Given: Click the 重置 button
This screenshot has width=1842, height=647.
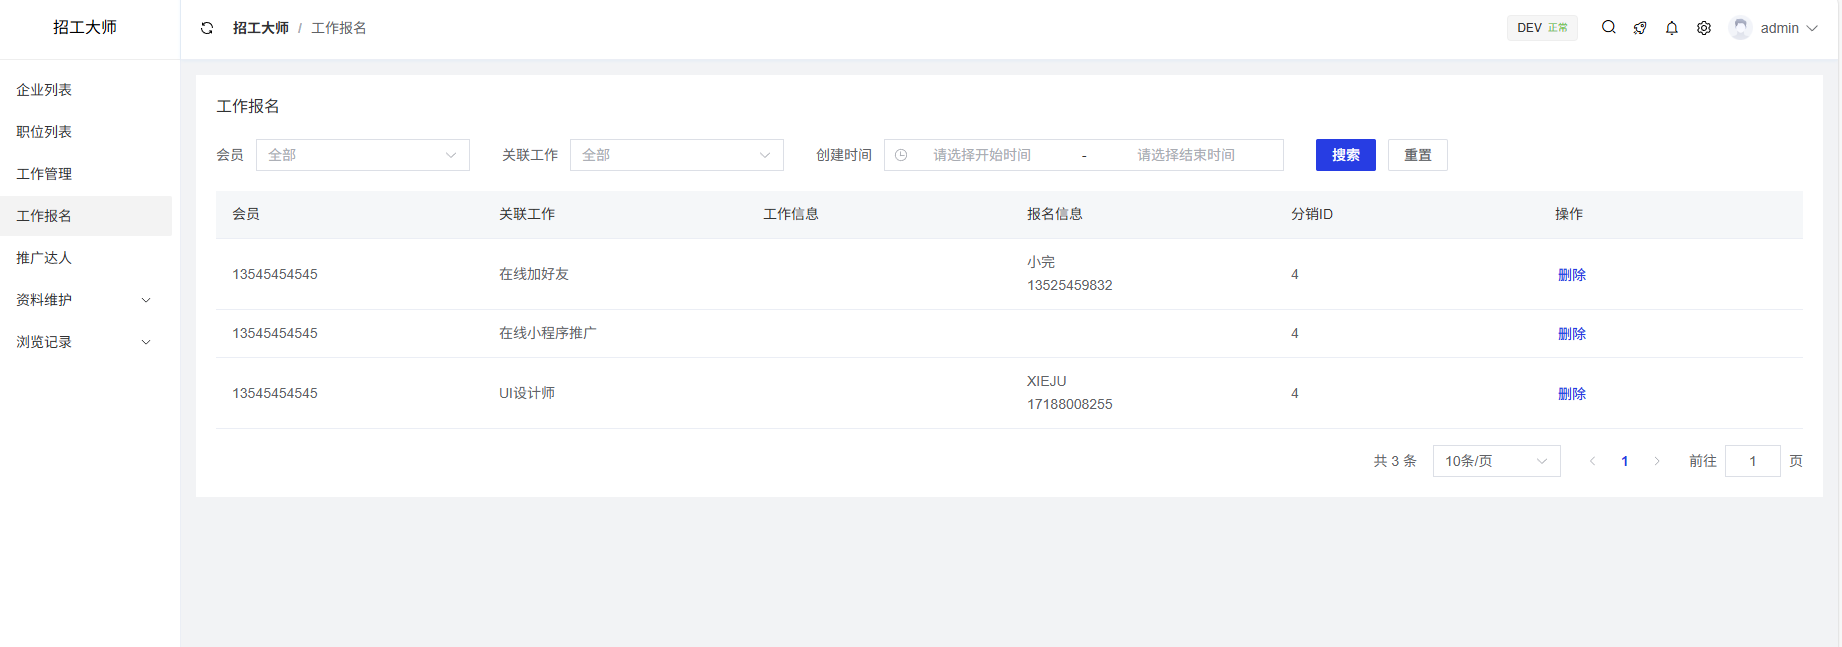Looking at the screenshot, I should [1417, 155].
